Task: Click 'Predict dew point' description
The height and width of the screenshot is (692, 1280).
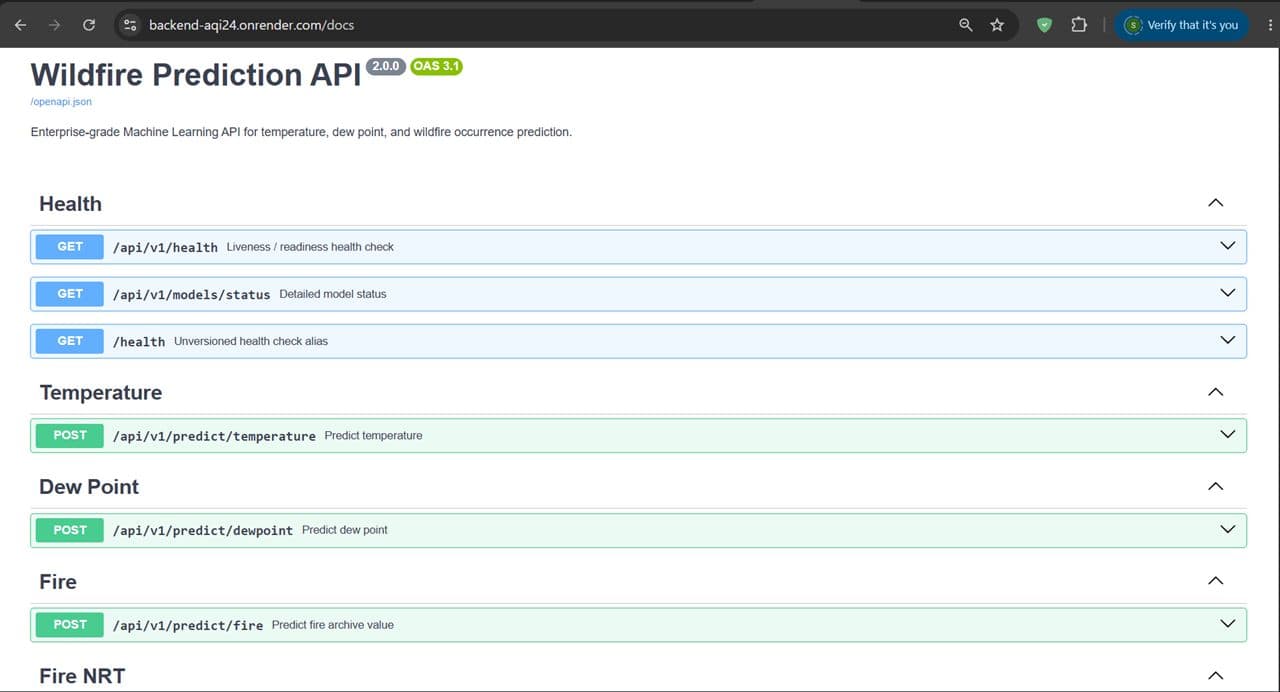Action: click(345, 530)
